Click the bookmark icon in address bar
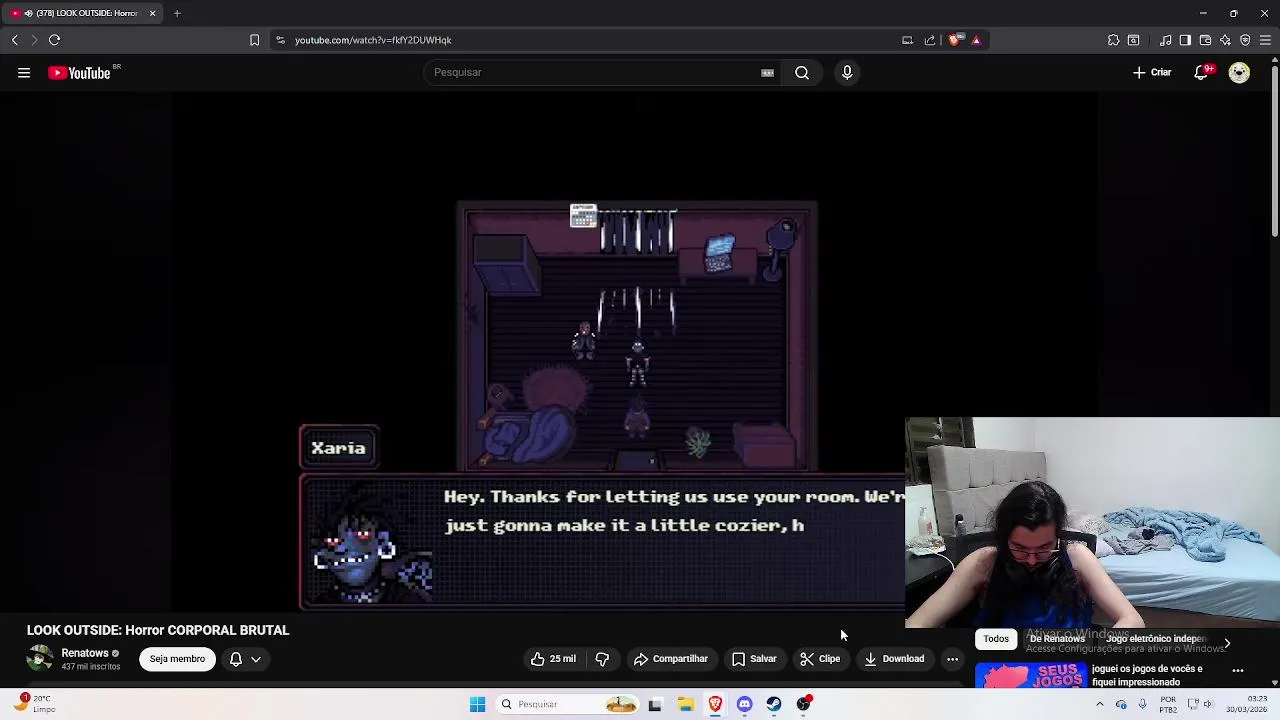The height and width of the screenshot is (720, 1280). pos(254,40)
